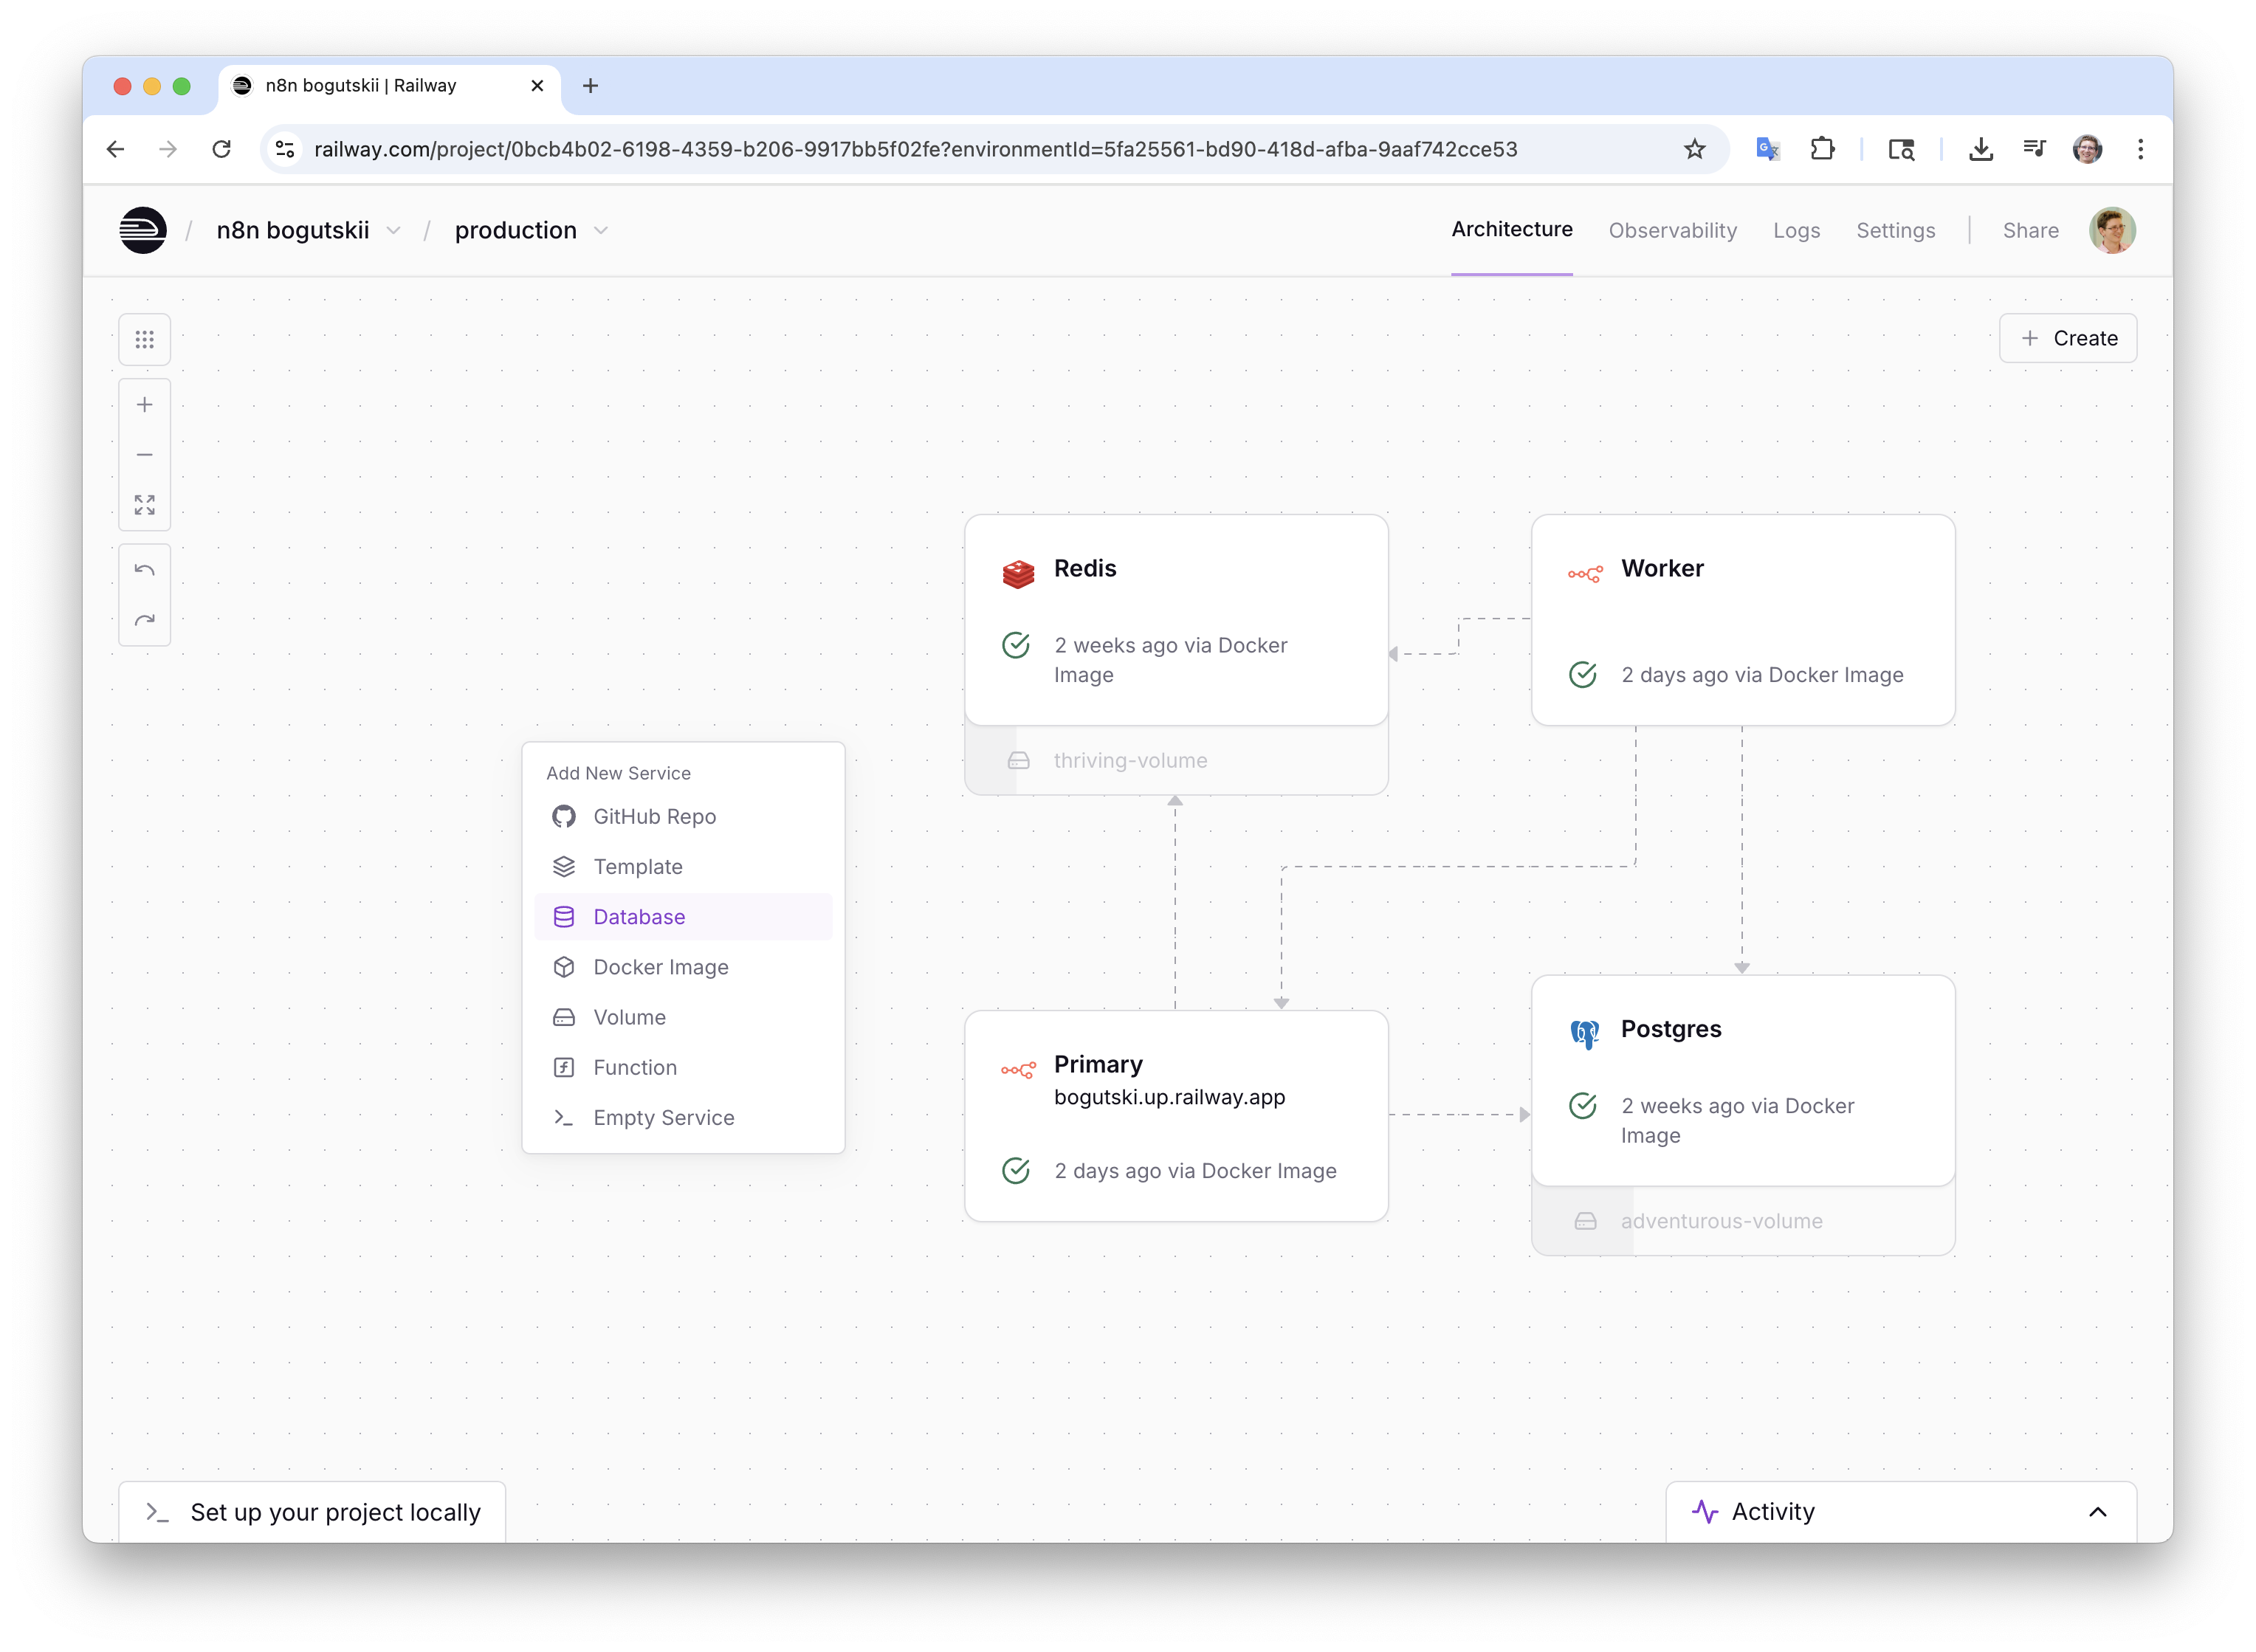This screenshot has height=1652, width=2256.
Task: Select Docker Image in the service menu
Action: pos(660,967)
